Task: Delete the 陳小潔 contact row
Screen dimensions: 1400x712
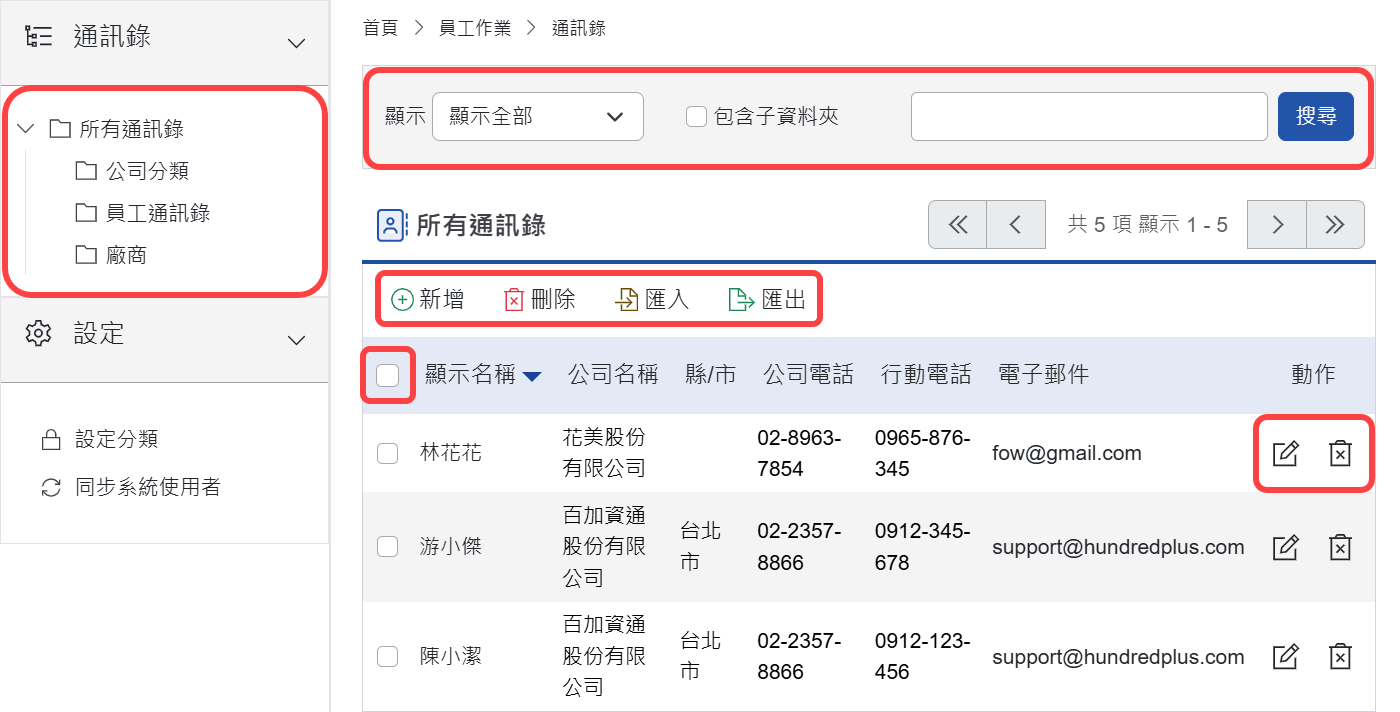Action: click(x=1340, y=657)
